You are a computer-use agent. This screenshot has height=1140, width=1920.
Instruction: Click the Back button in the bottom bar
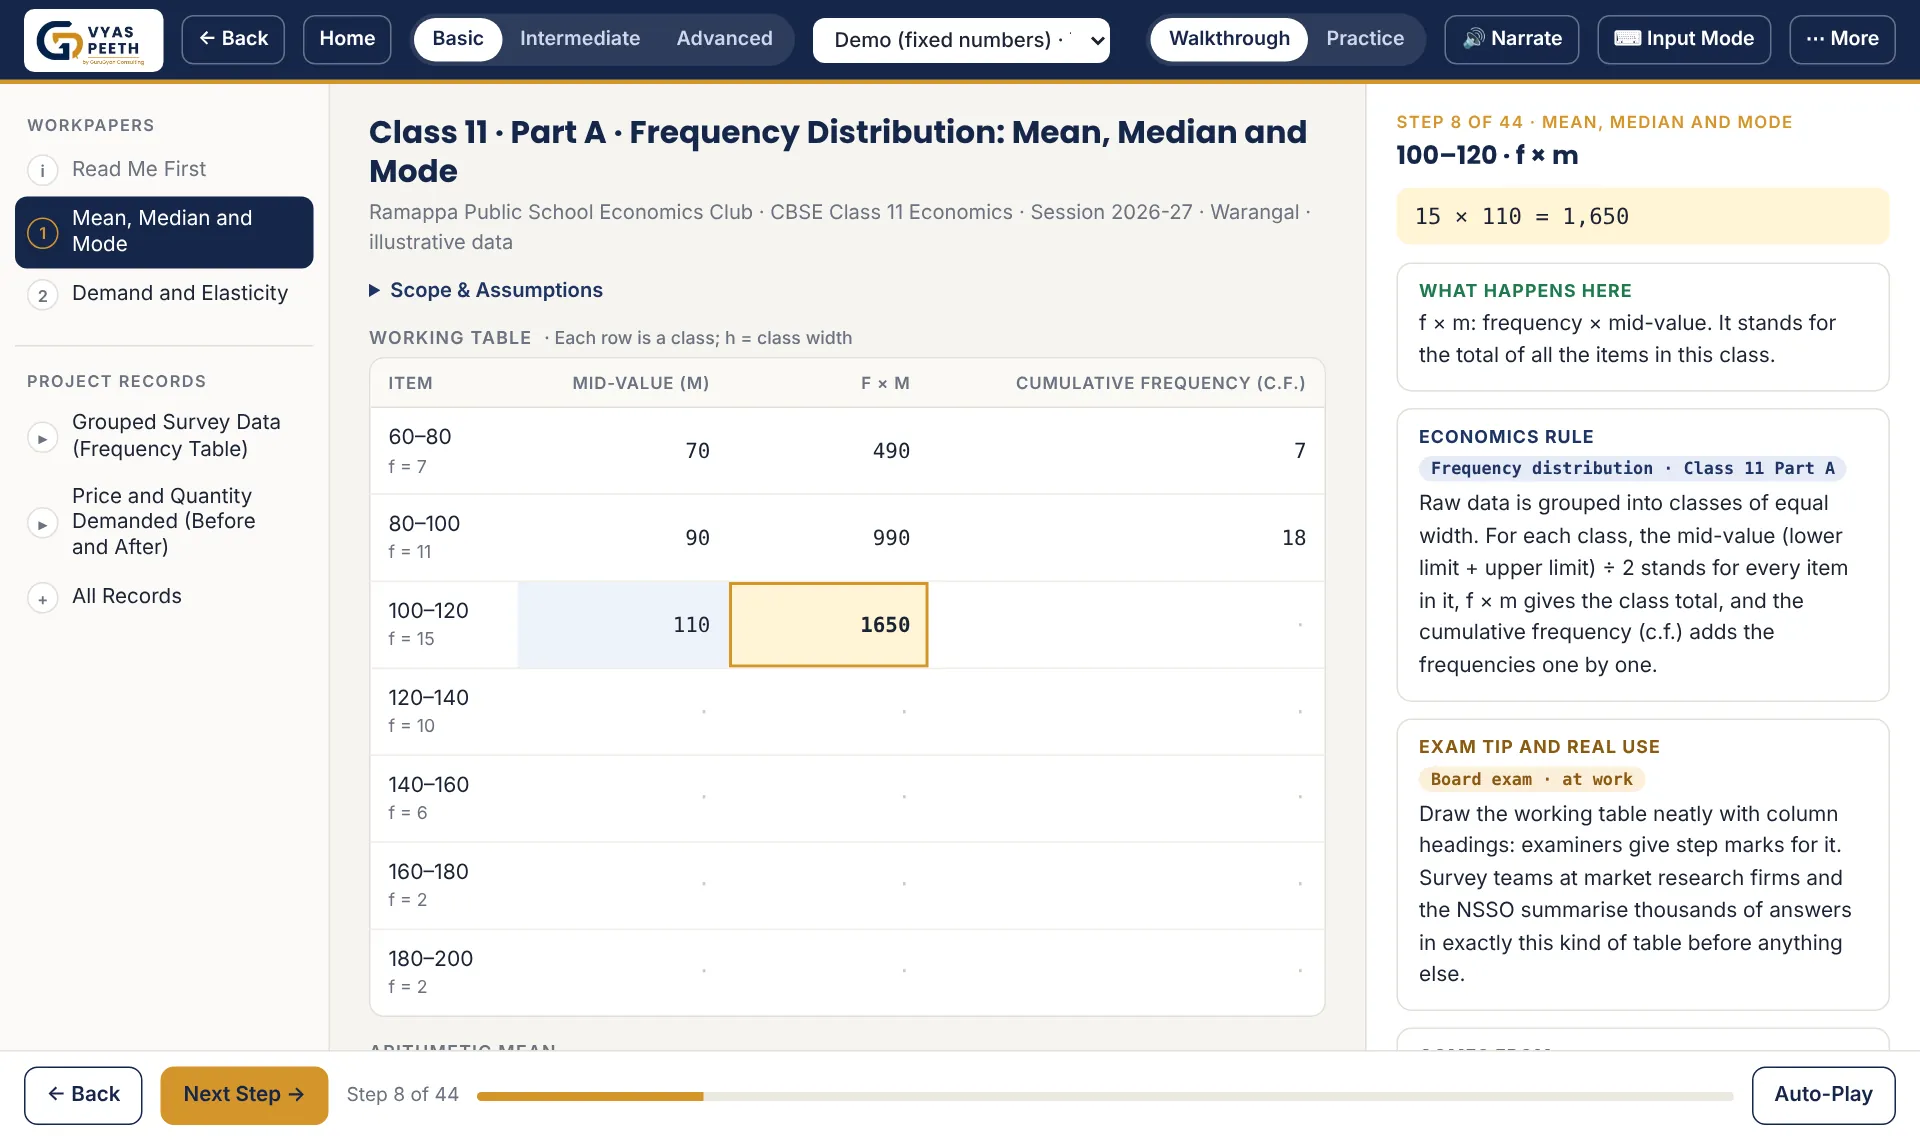[83, 1095]
